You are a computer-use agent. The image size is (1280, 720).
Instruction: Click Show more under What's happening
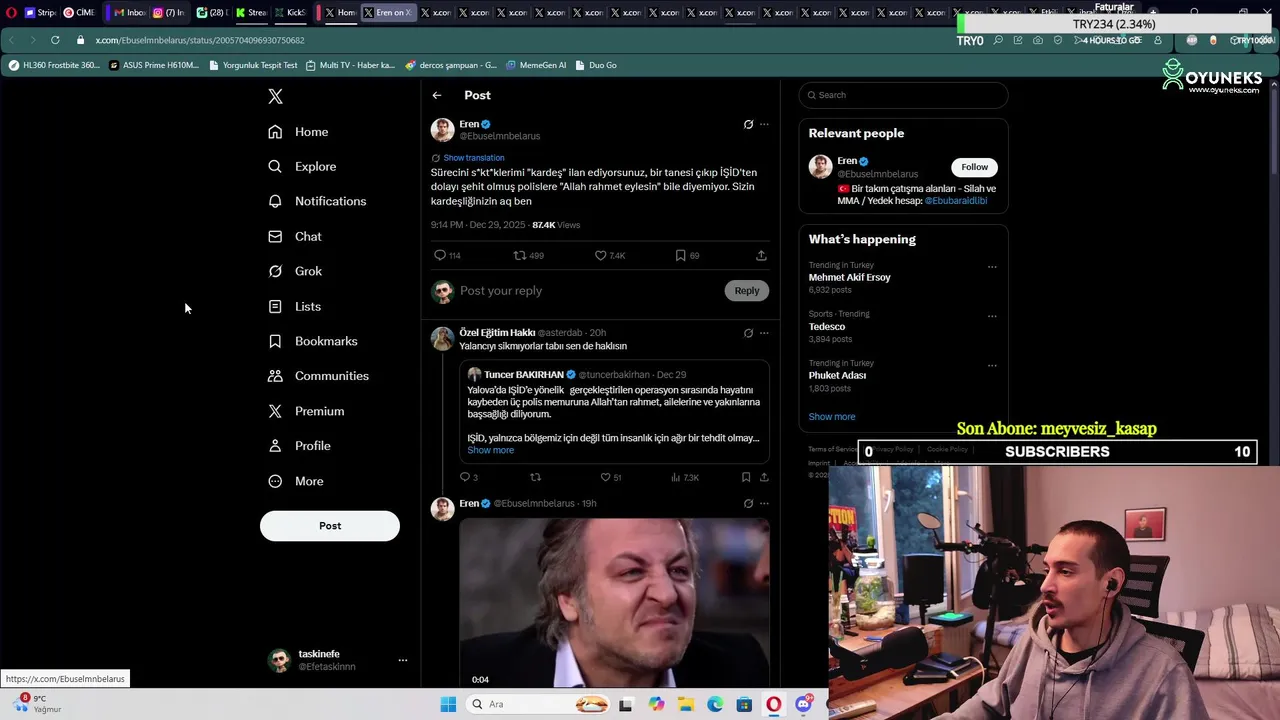click(832, 417)
